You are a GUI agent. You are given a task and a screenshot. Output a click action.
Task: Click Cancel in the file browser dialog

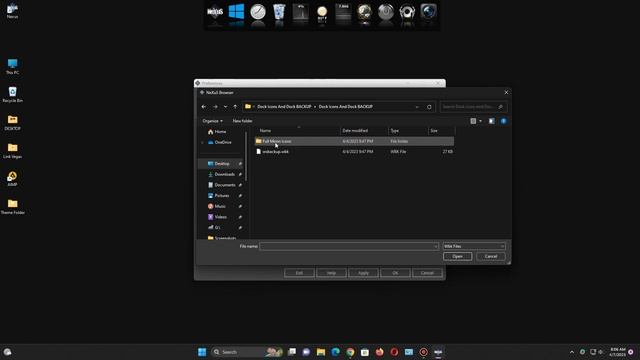click(491, 256)
